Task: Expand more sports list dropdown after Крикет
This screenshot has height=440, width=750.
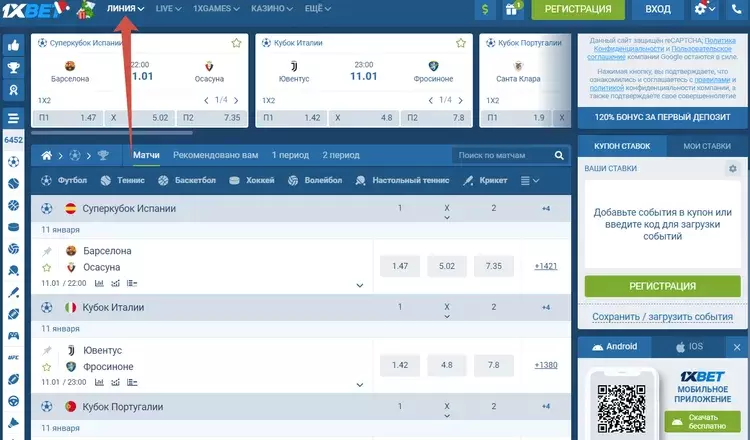Action: click(529, 181)
